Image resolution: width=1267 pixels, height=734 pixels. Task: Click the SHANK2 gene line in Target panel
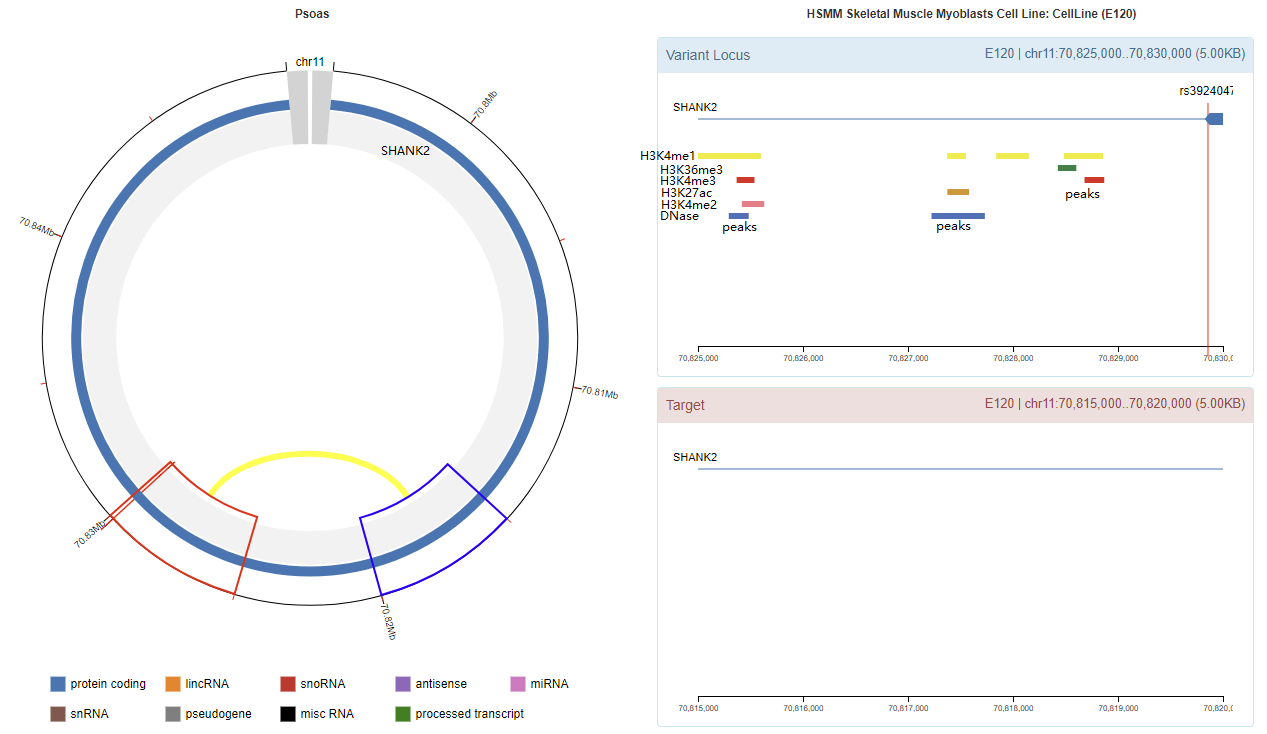(x=960, y=469)
